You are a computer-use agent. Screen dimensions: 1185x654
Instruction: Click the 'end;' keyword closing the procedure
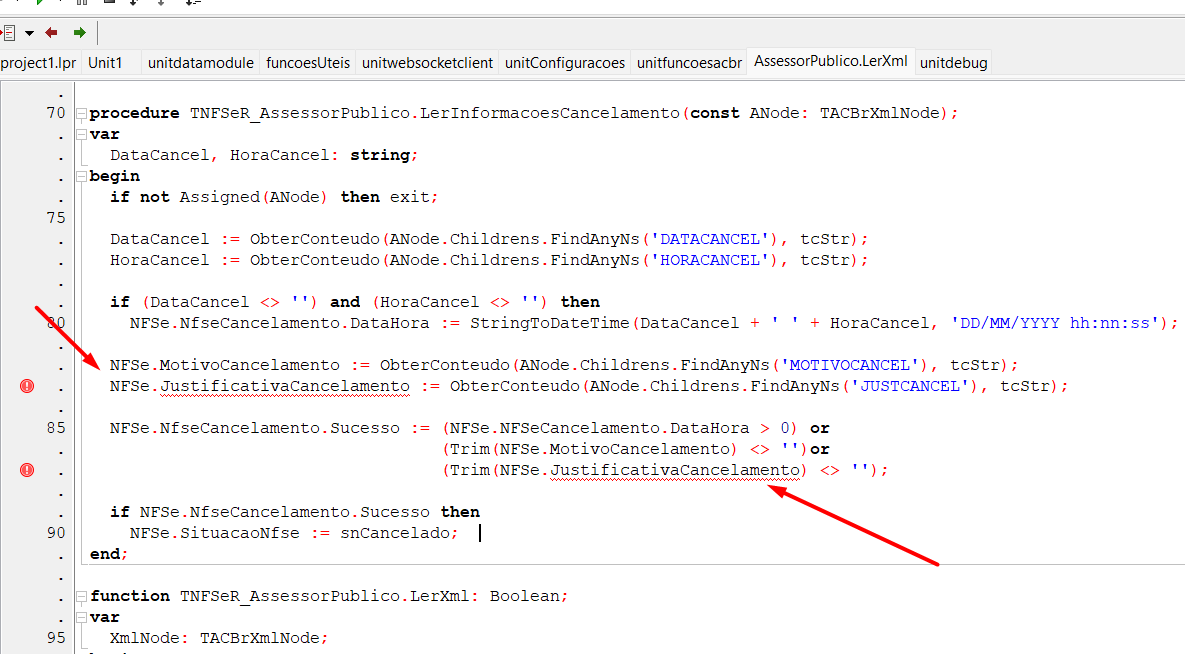108,554
